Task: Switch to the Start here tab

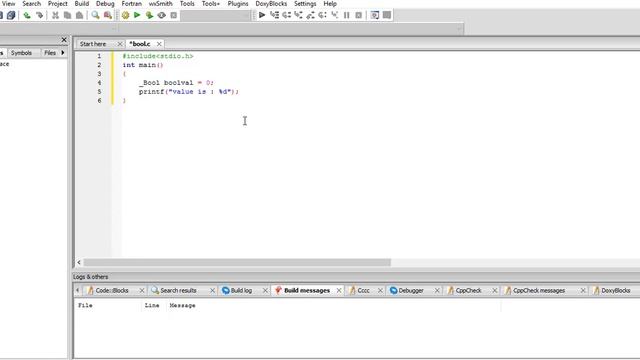Action: pos(93,44)
